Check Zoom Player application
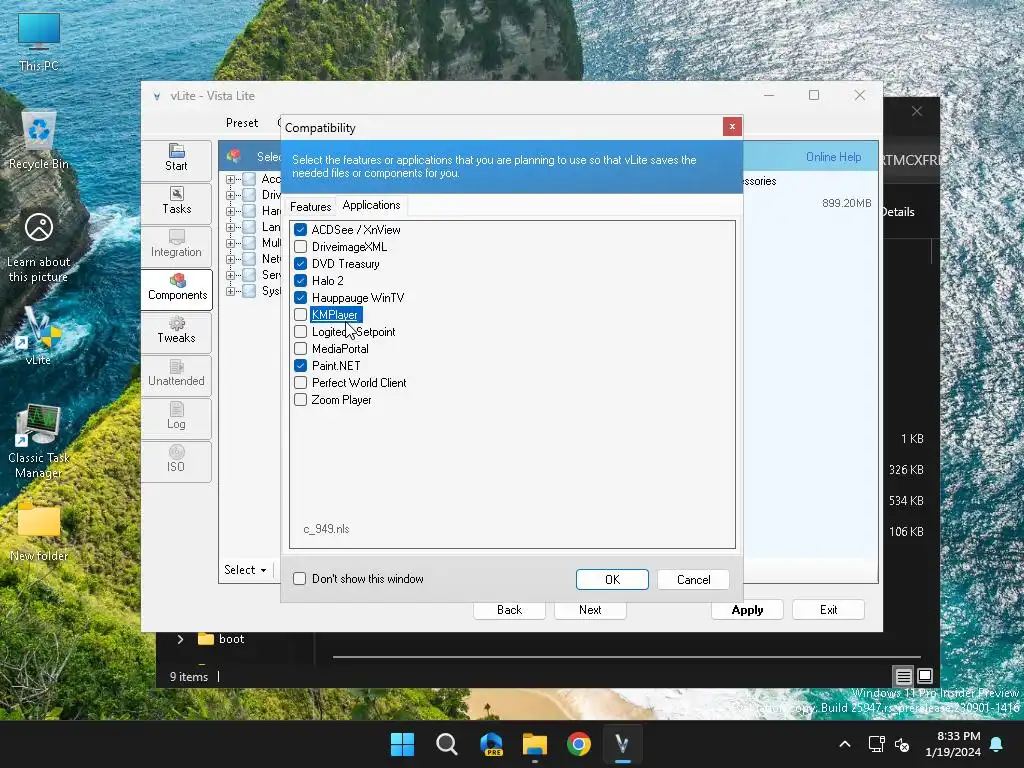This screenshot has height=768, width=1024. [x=300, y=400]
